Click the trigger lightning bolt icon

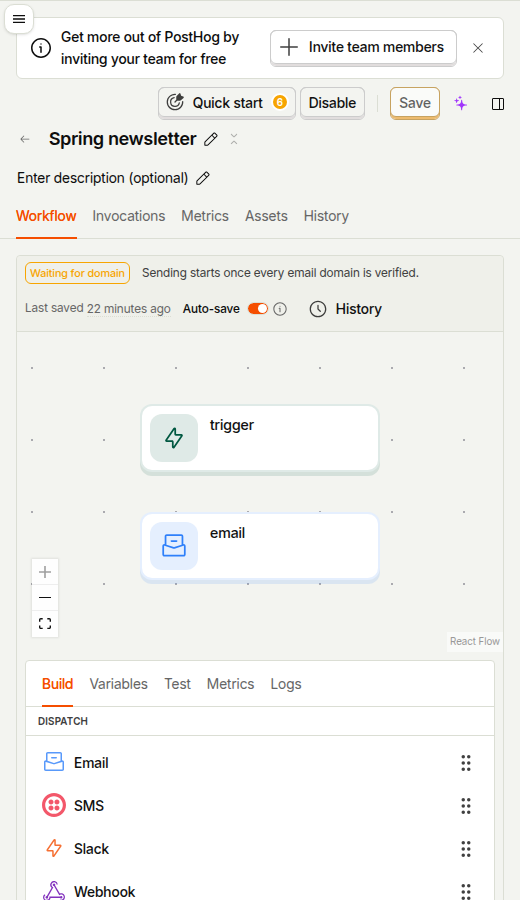[x=174, y=438]
